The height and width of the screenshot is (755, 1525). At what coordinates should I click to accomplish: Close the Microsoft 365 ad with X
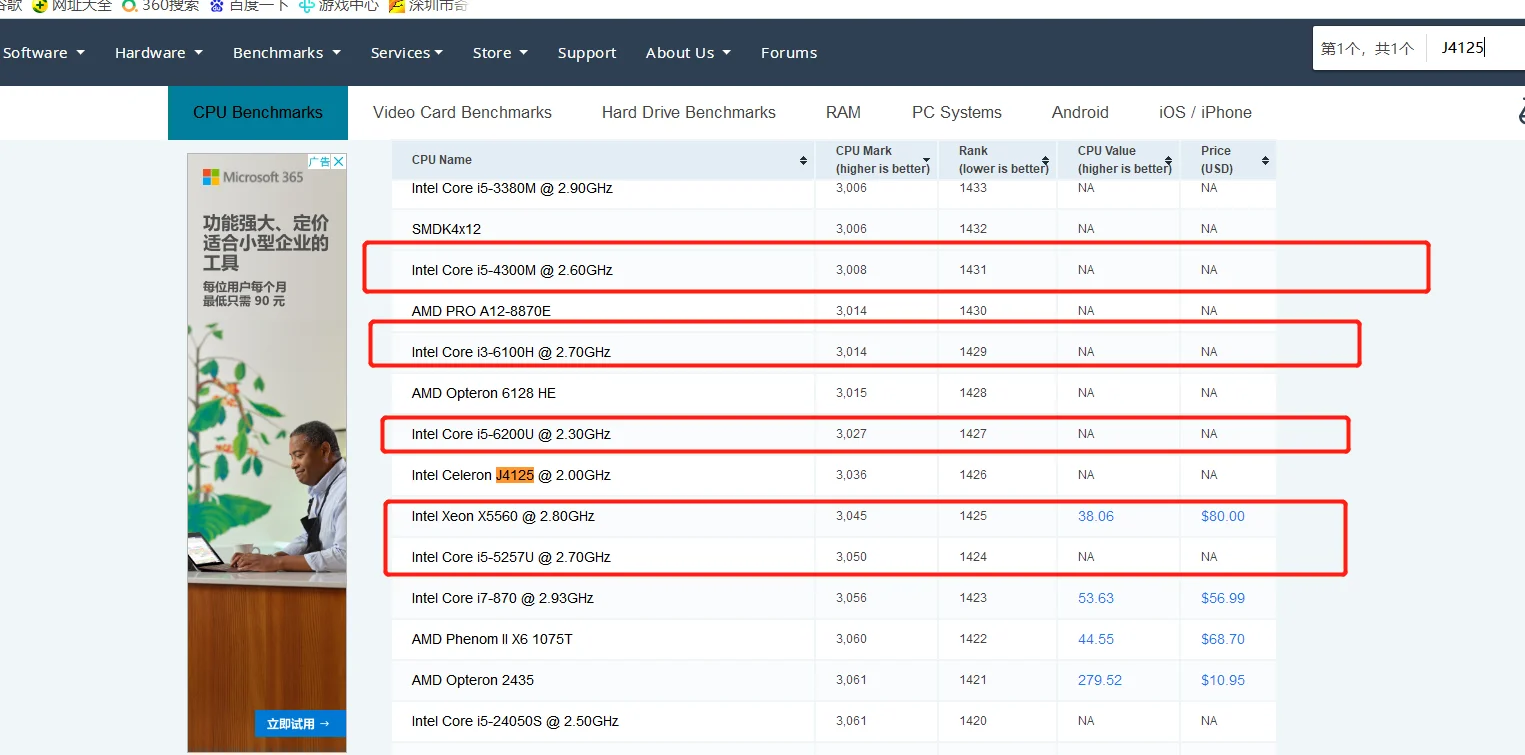(x=339, y=161)
